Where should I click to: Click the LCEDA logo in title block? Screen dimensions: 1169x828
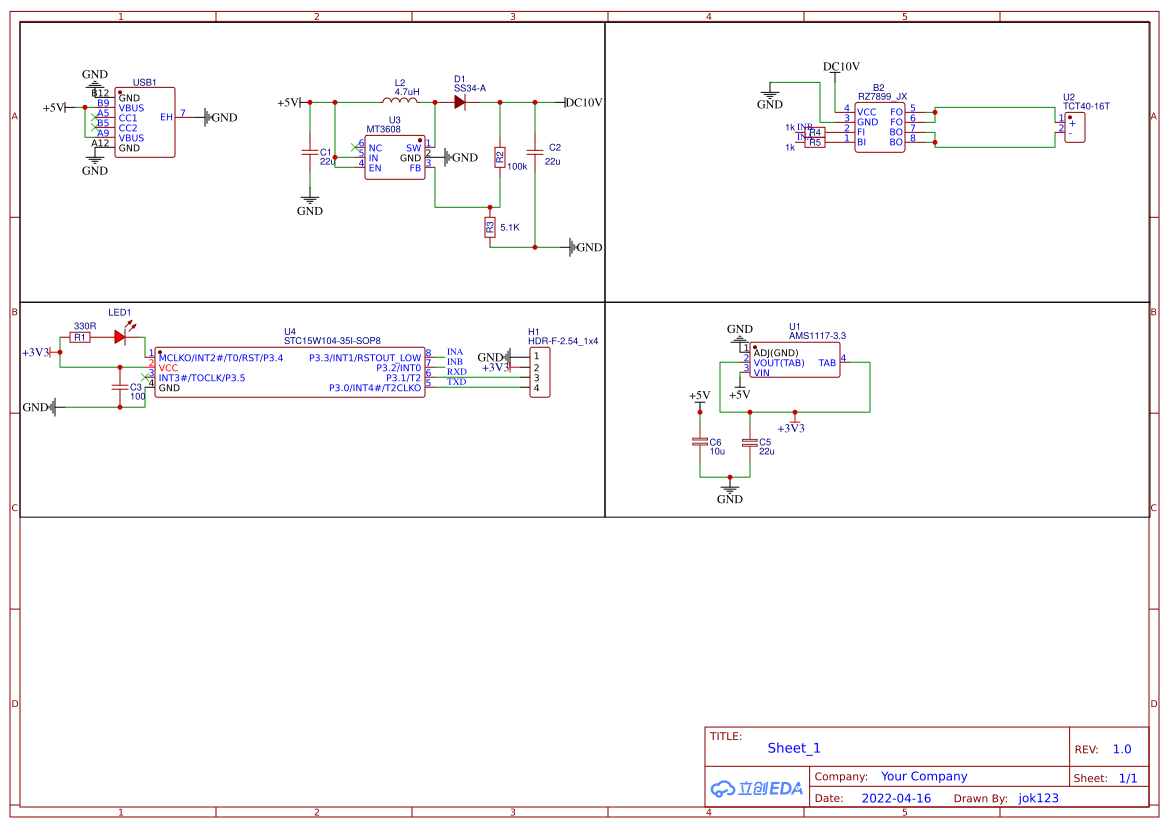(x=756, y=788)
